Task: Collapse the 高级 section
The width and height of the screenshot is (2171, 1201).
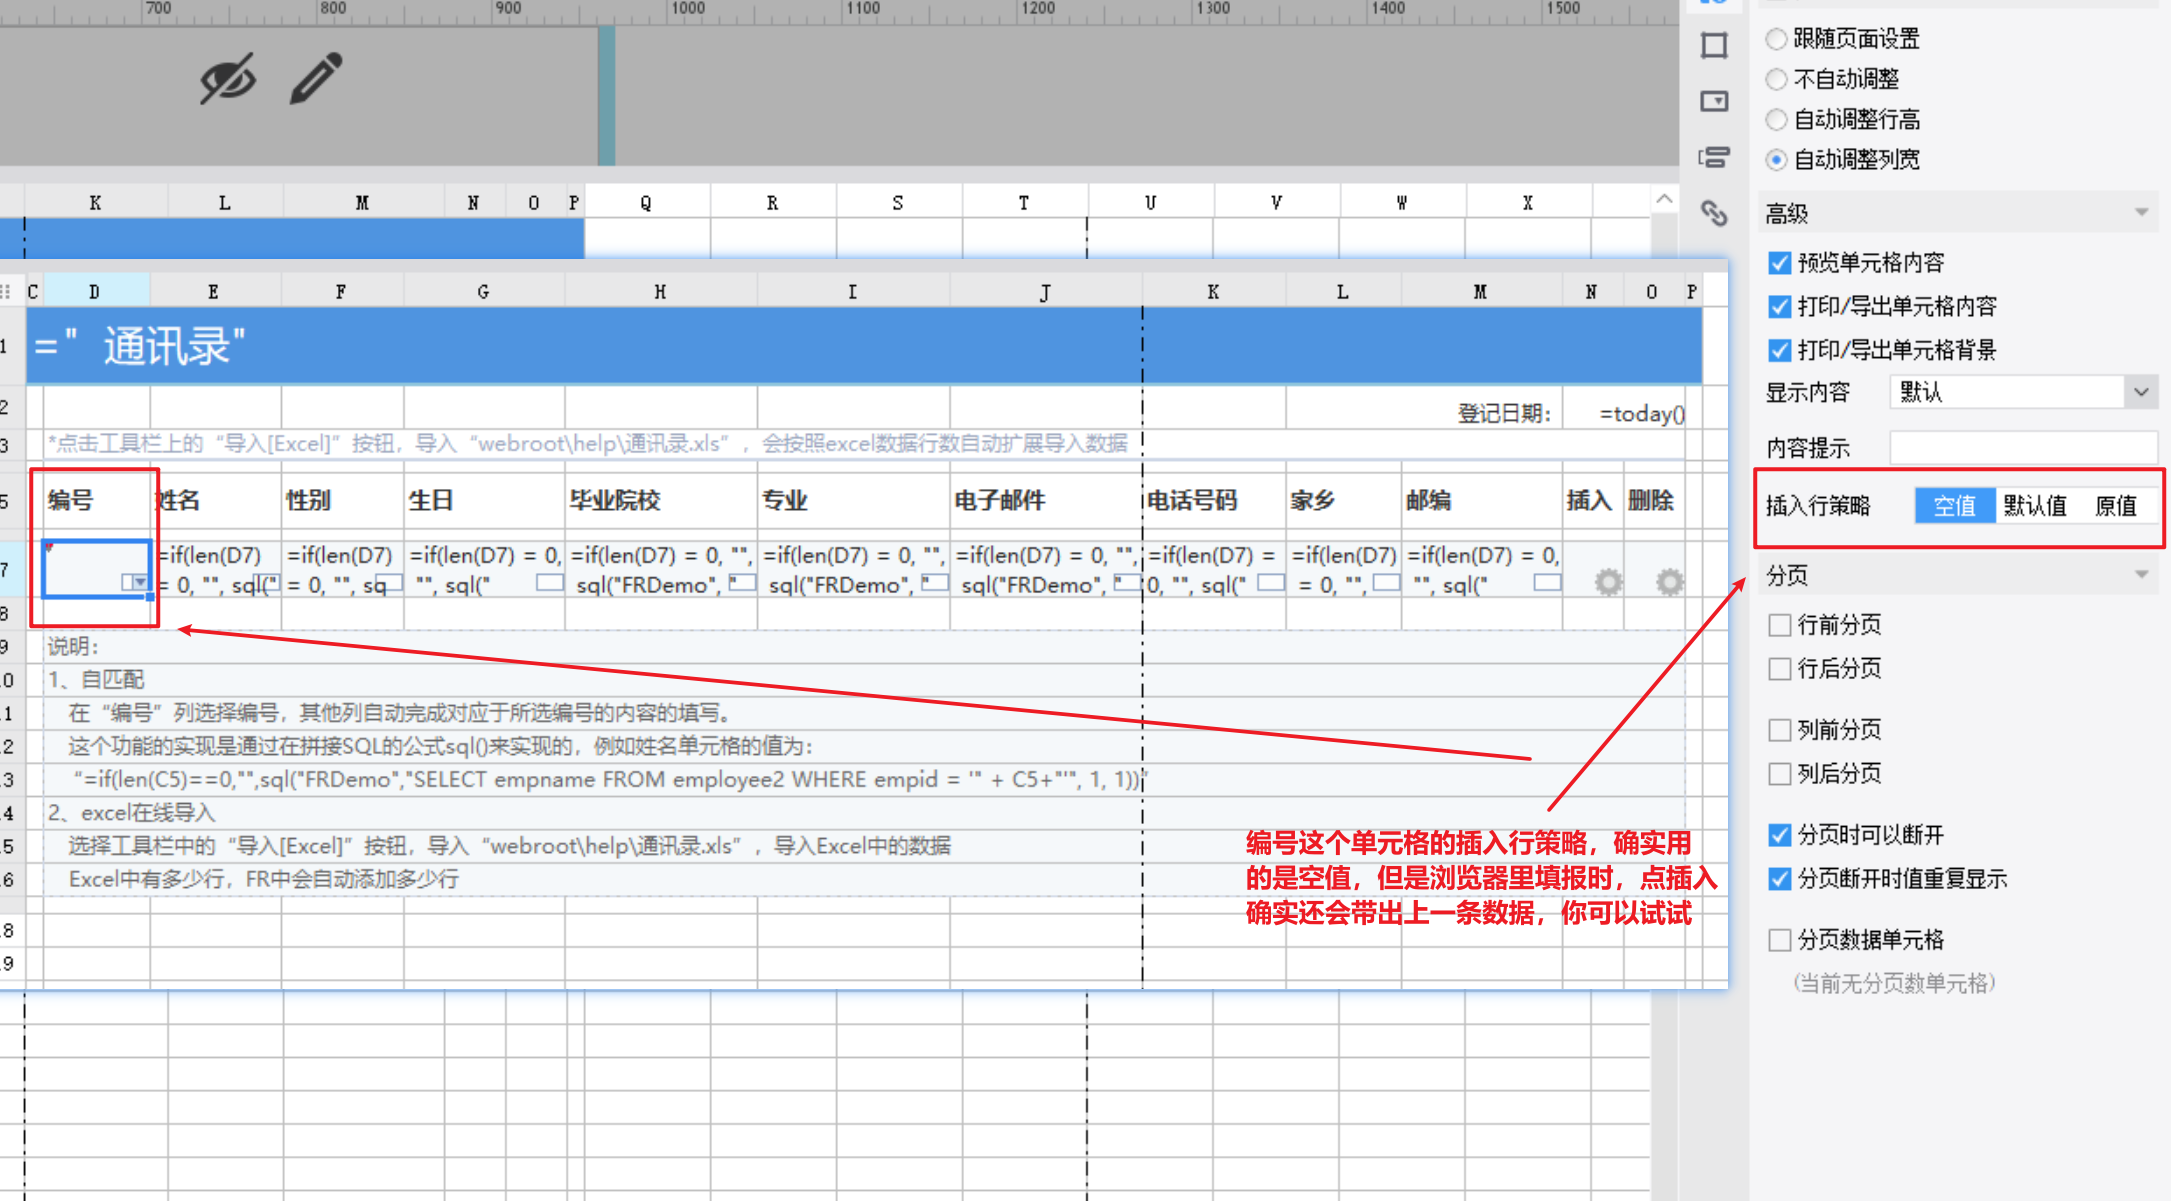Action: click(2141, 213)
